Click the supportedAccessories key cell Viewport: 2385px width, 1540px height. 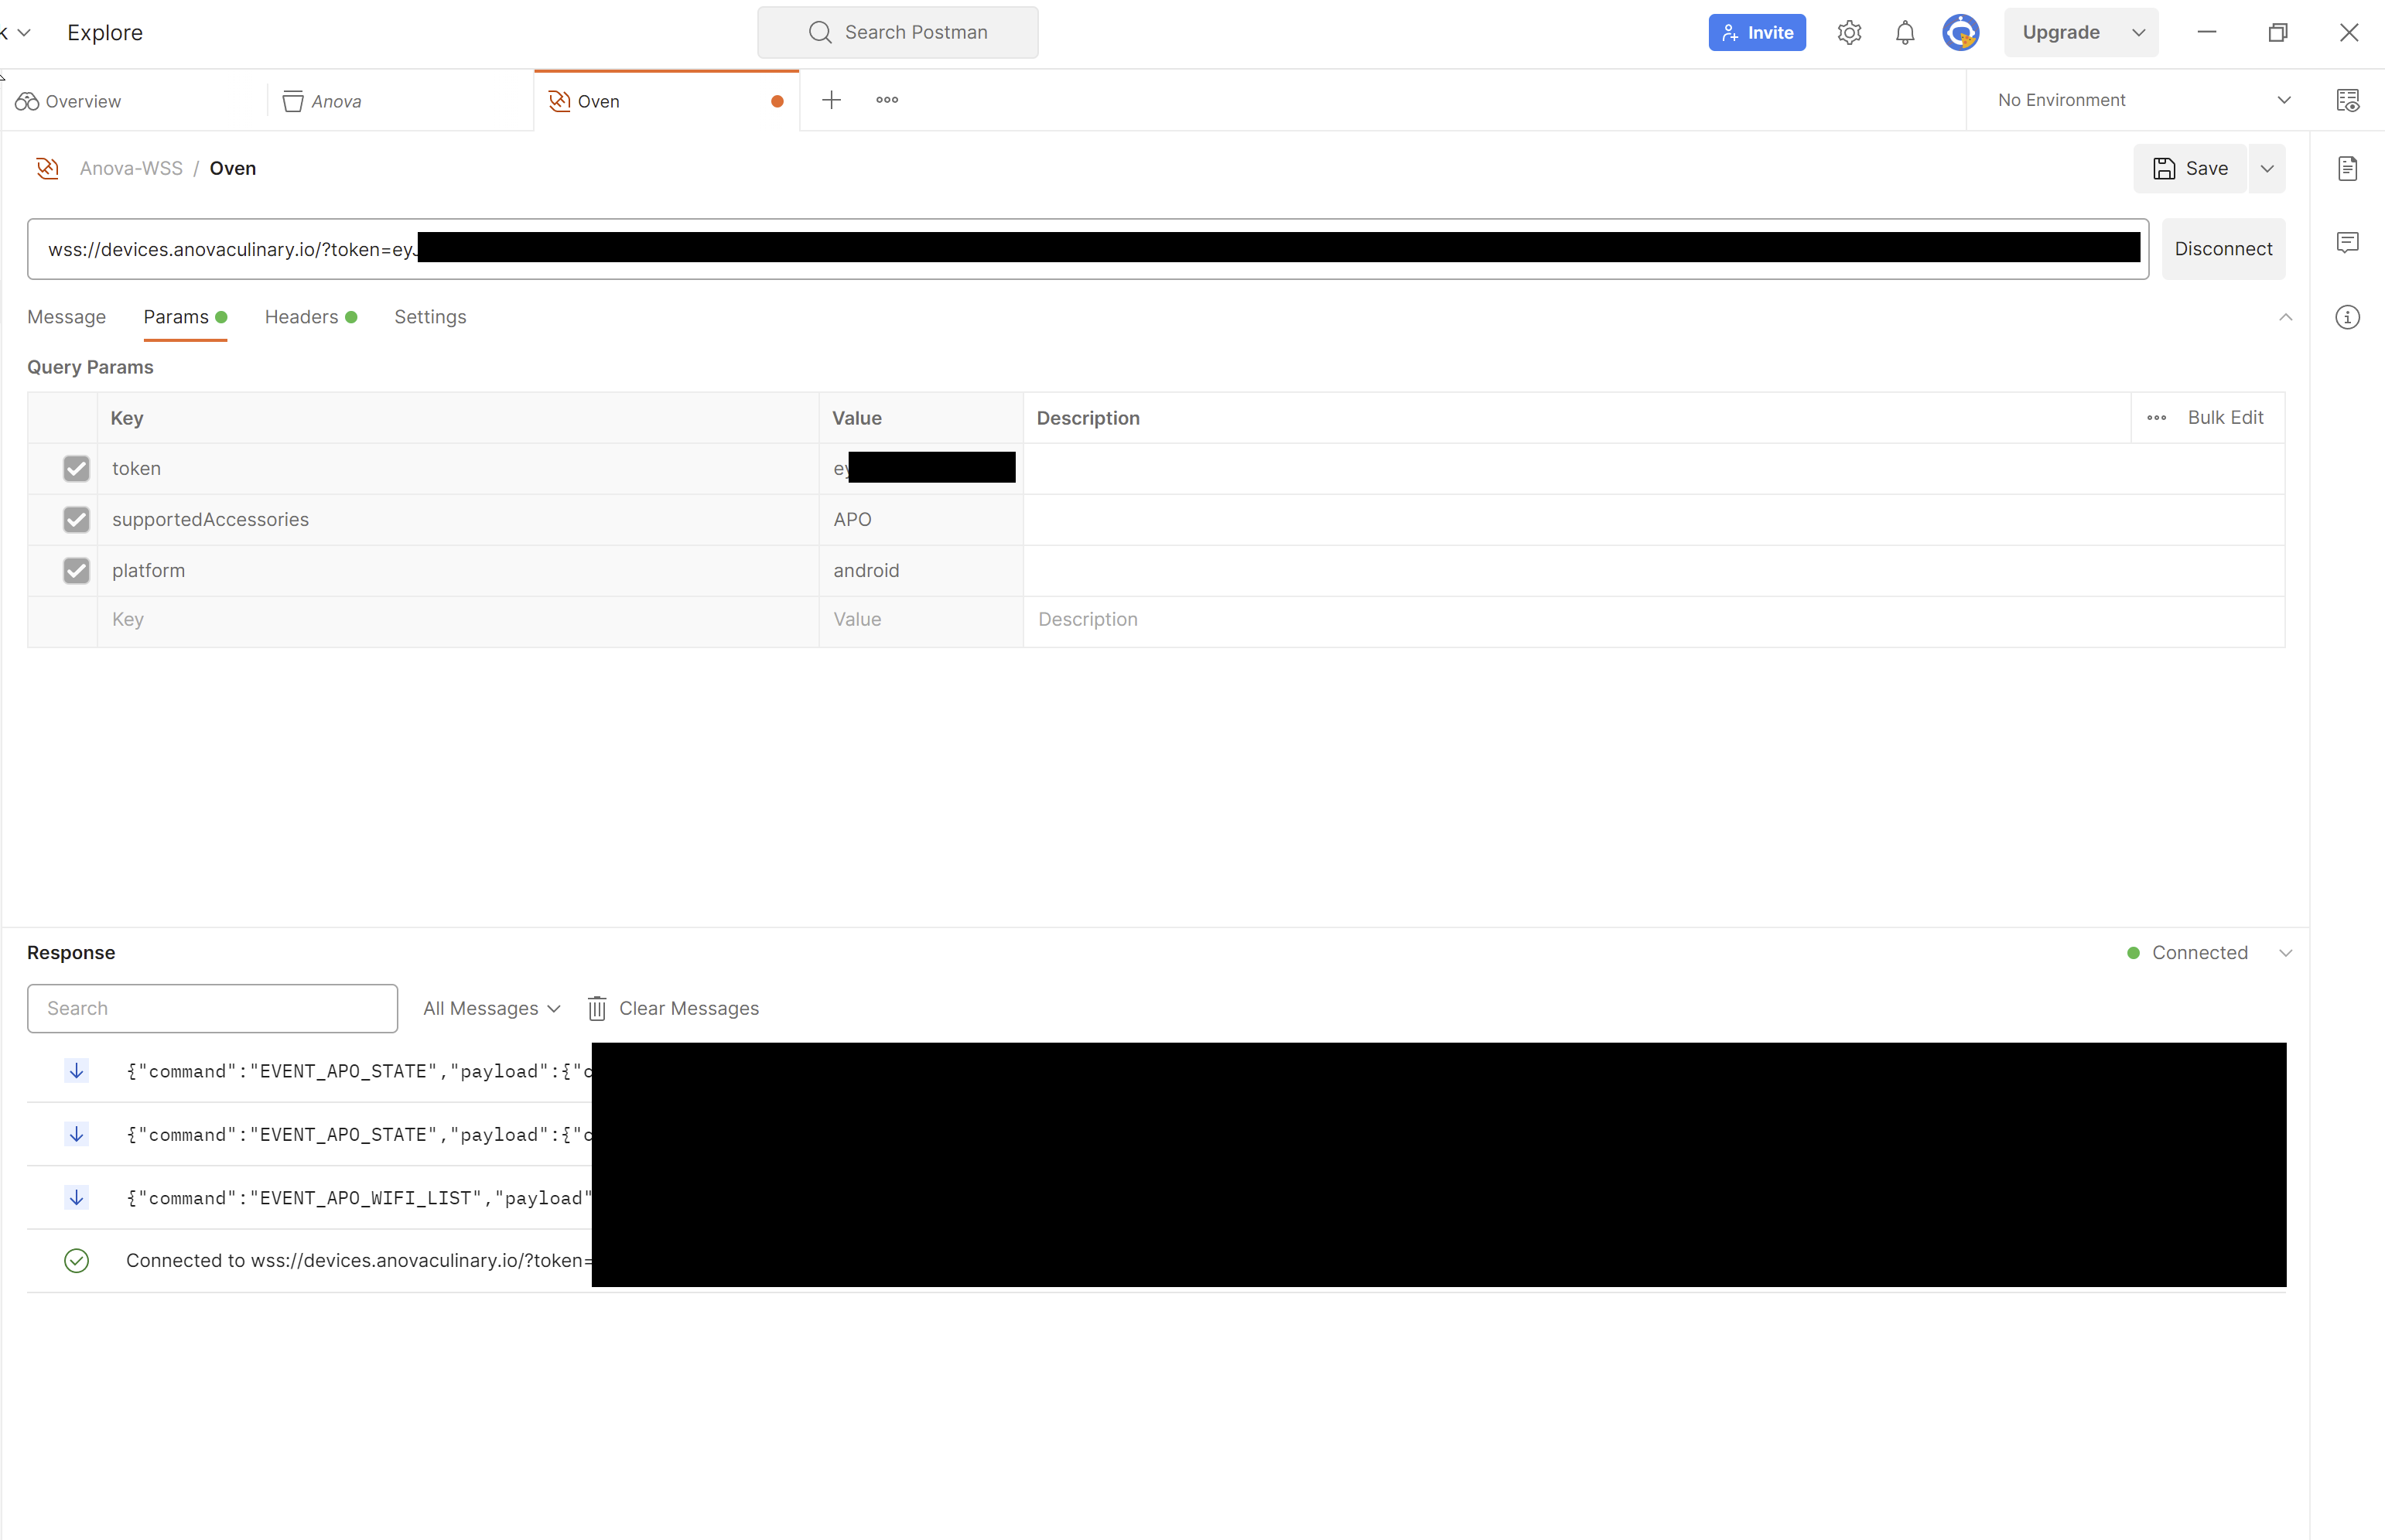[458, 520]
